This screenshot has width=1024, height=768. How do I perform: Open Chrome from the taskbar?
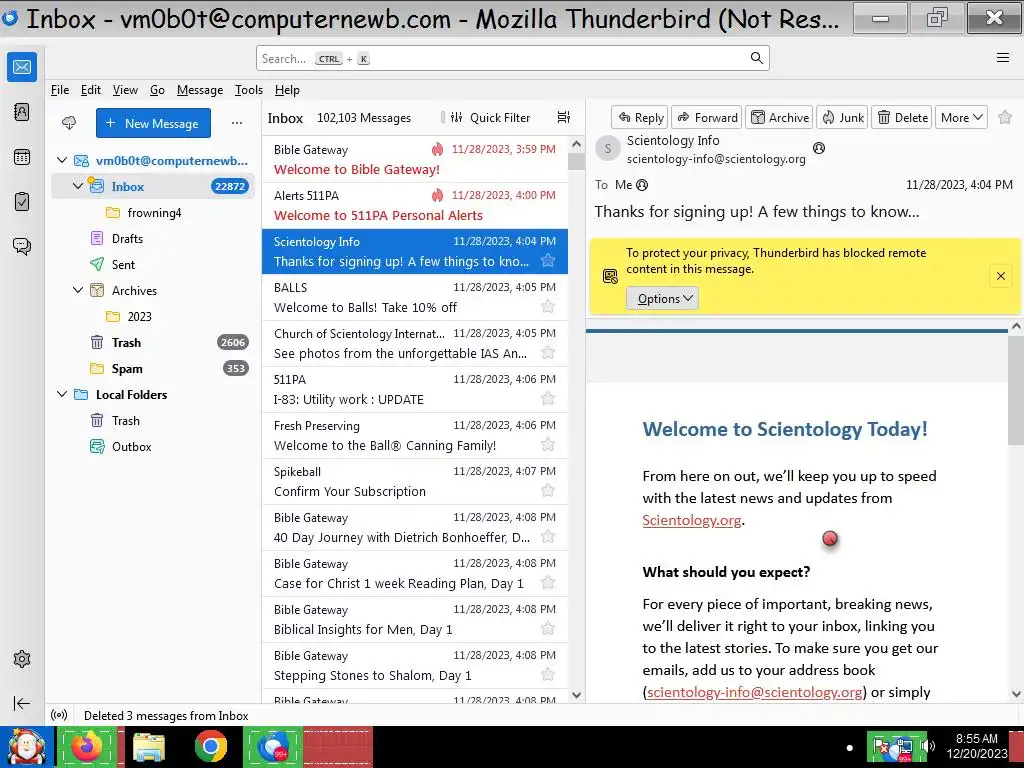pyautogui.click(x=210, y=747)
